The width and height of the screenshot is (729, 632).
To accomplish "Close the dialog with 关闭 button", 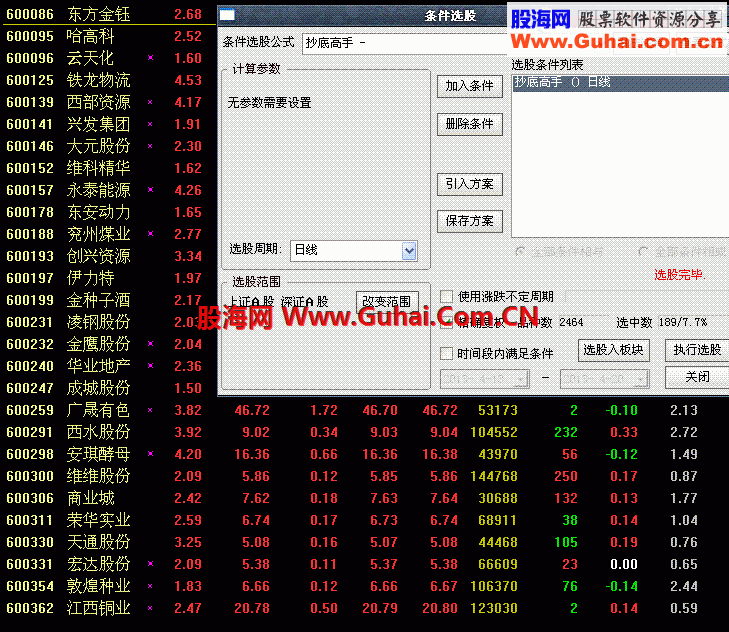I will point(697,377).
